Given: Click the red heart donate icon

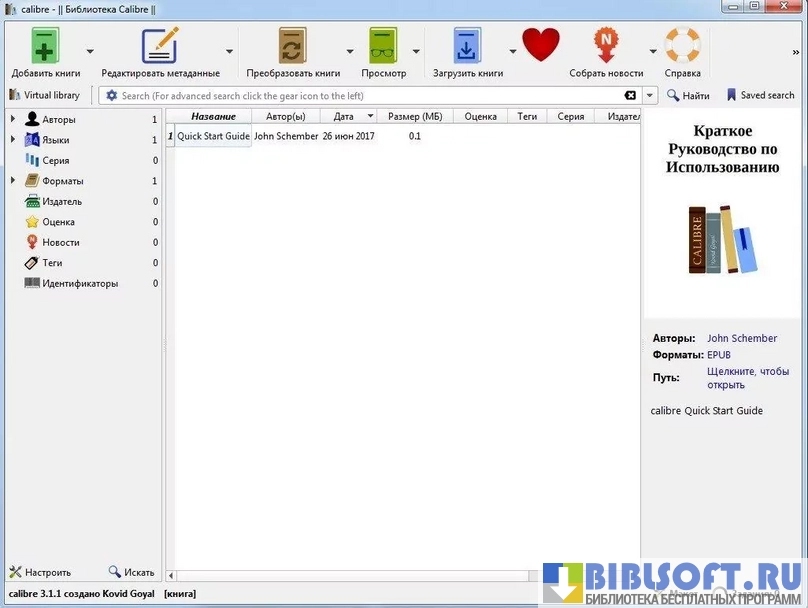Looking at the screenshot, I should 541,46.
